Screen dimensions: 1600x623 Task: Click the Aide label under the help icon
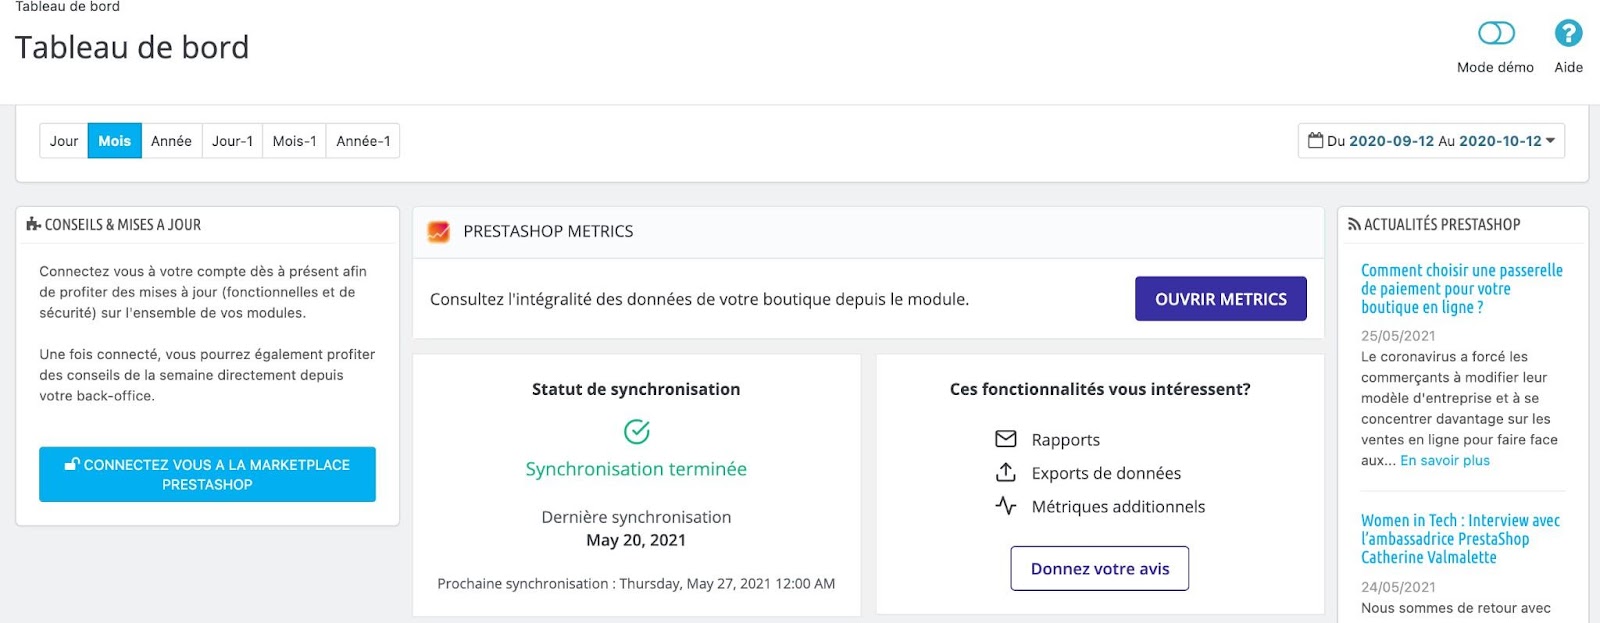click(1568, 67)
